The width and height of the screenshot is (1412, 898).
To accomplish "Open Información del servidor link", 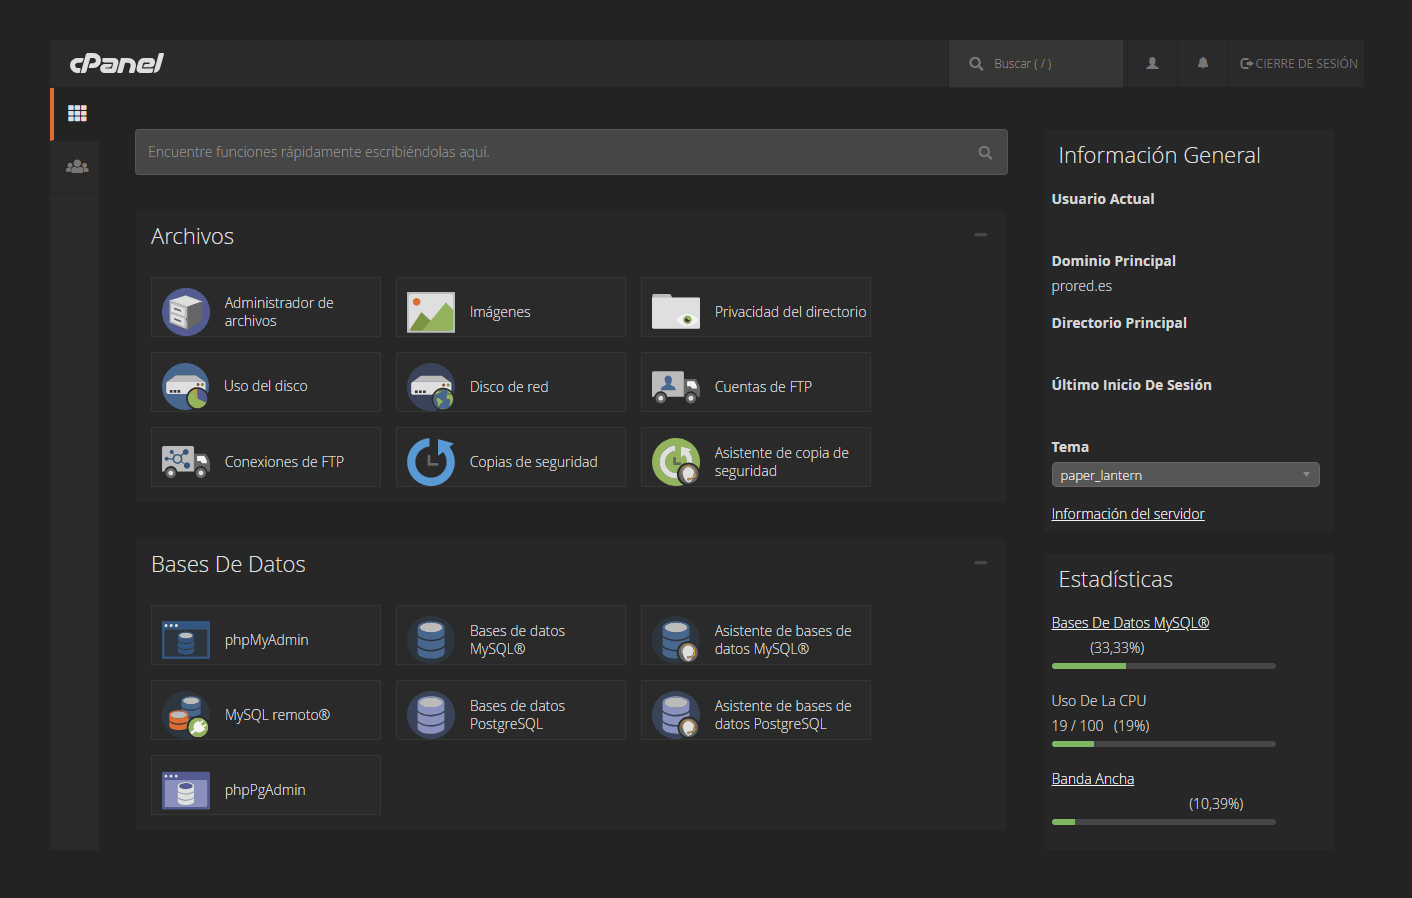I will (x=1128, y=514).
